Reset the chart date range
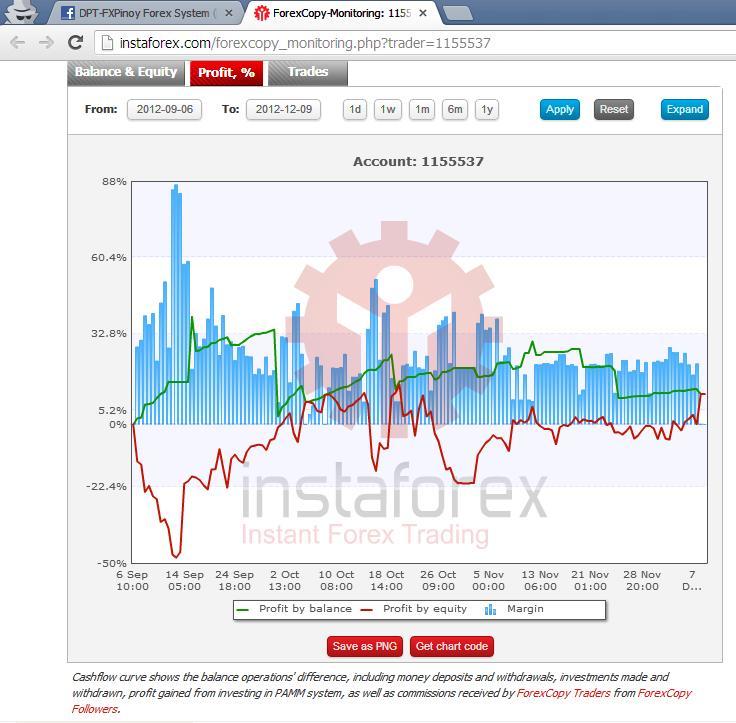This screenshot has height=723, width=736. (613, 109)
